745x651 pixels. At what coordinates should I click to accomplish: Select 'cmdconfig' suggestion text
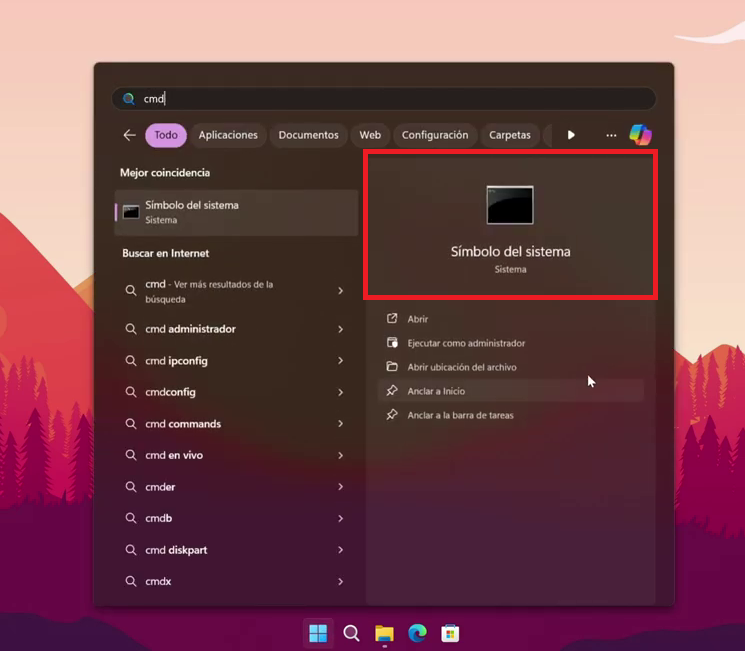click(x=170, y=393)
